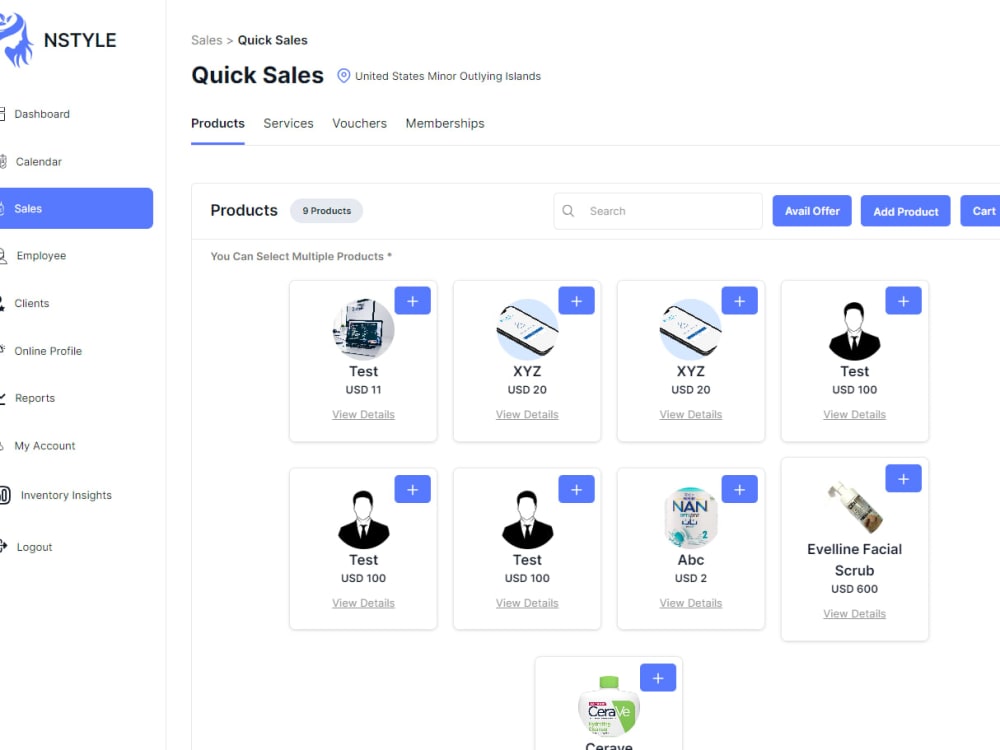This screenshot has width=1000, height=750.
Task: Select Sales in the sidebar
Action: pyautogui.click(x=77, y=208)
